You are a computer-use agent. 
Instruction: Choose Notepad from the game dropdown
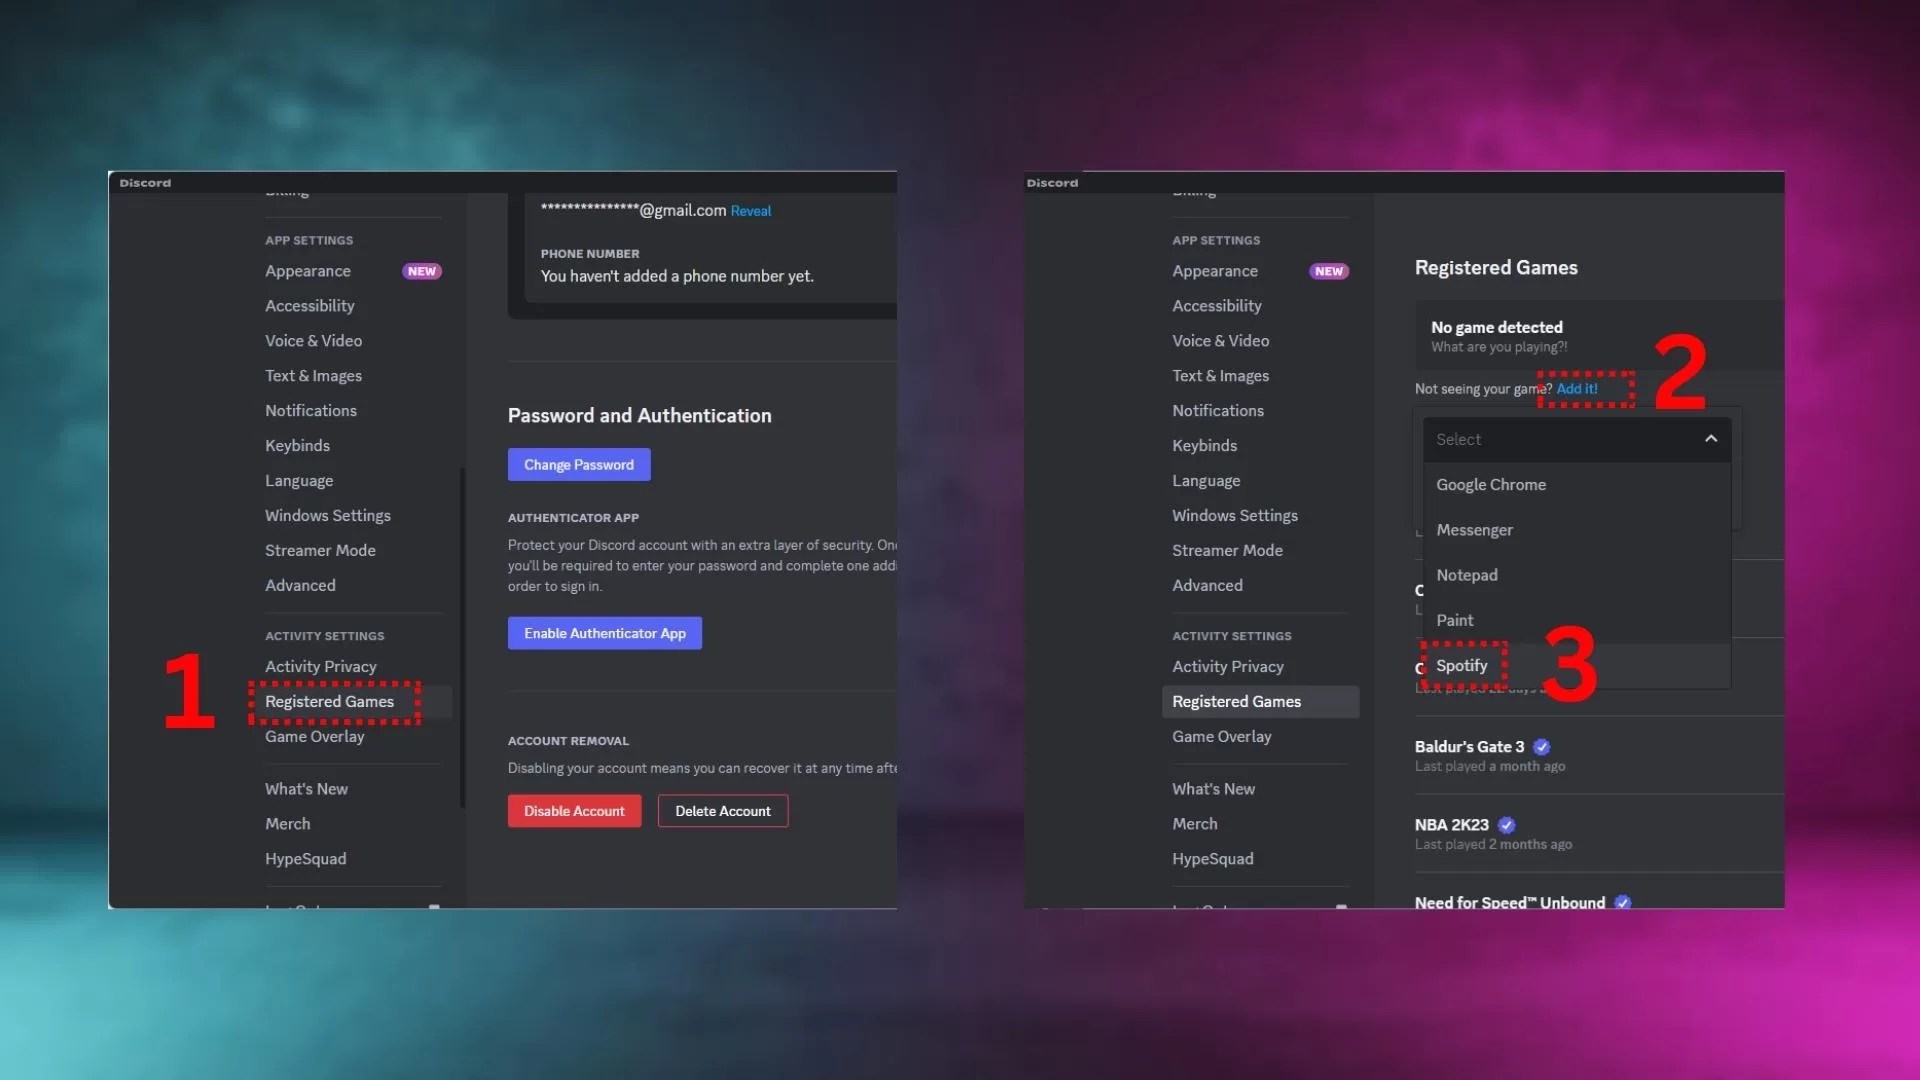[x=1466, y=575]
